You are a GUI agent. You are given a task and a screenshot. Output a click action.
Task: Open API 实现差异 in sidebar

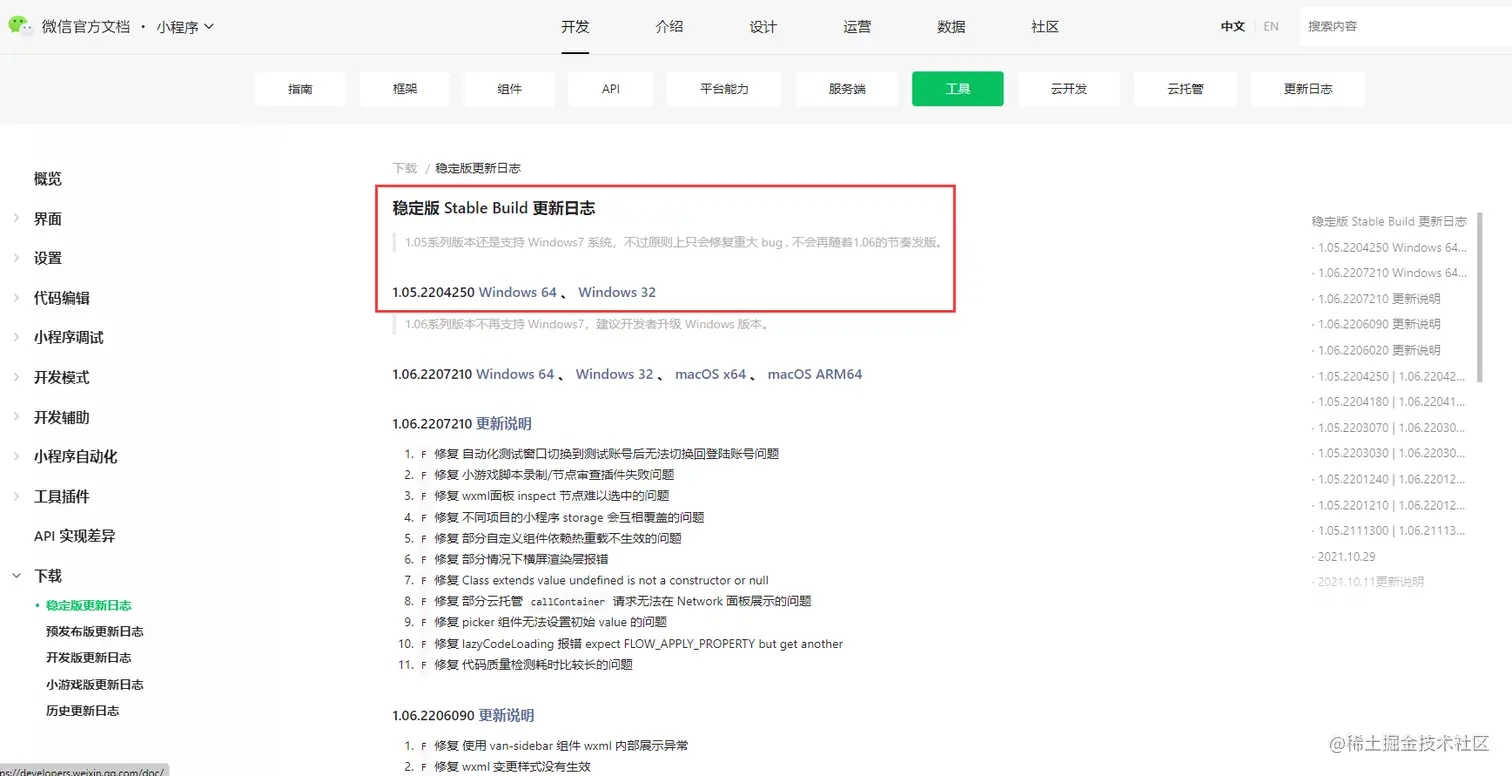pyautogui.click(x=74, y=536)
